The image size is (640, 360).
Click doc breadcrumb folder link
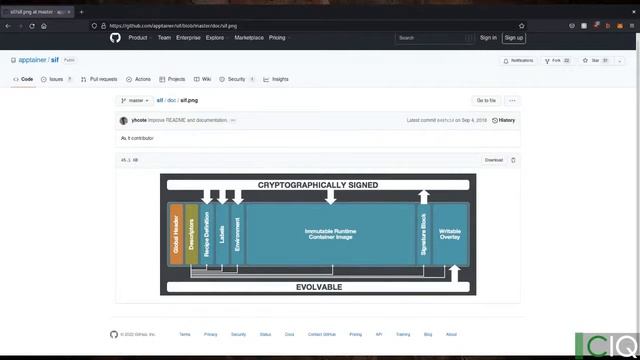171,100
